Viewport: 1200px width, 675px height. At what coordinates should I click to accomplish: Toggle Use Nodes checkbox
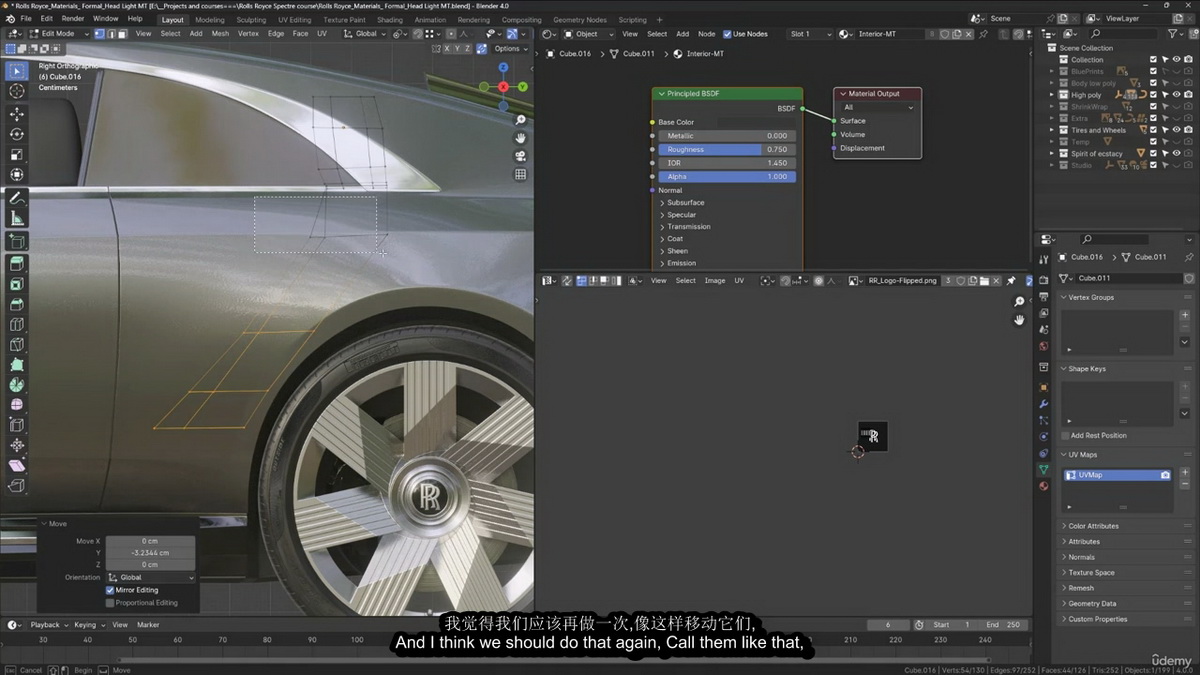click(727, 34)
